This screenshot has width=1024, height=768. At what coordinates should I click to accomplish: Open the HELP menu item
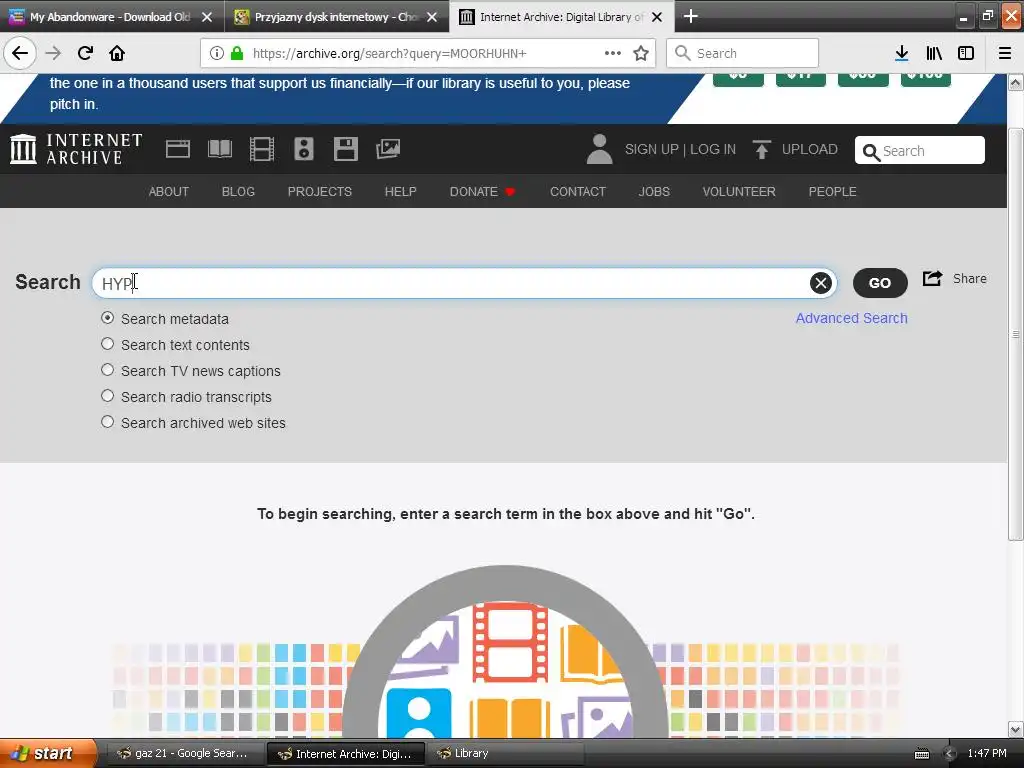(x=400, y=191)
